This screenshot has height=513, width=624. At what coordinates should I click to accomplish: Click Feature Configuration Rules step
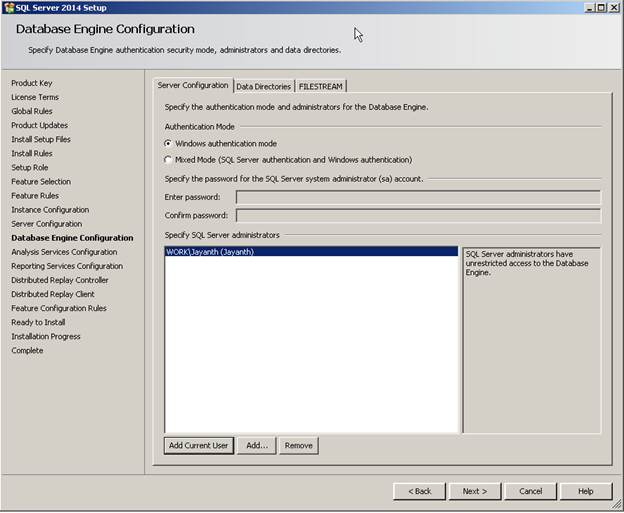point(59,308)
